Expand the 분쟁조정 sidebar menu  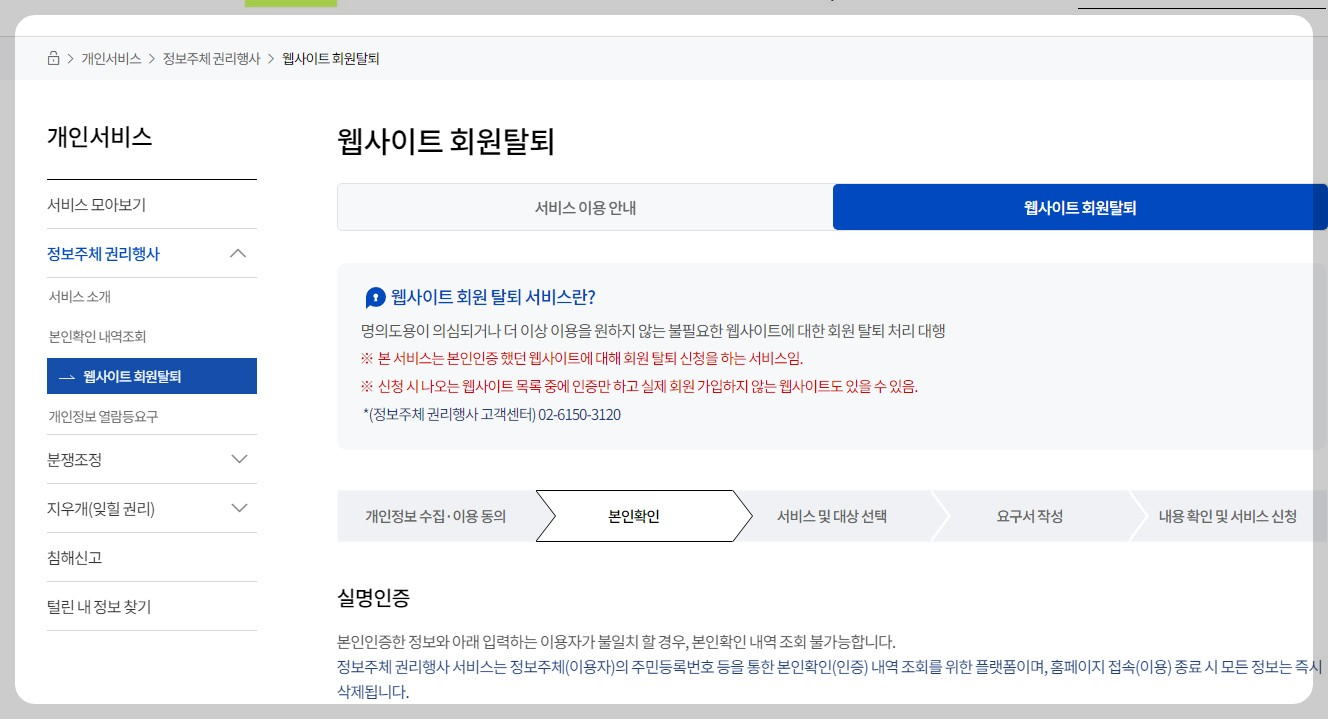238,459
